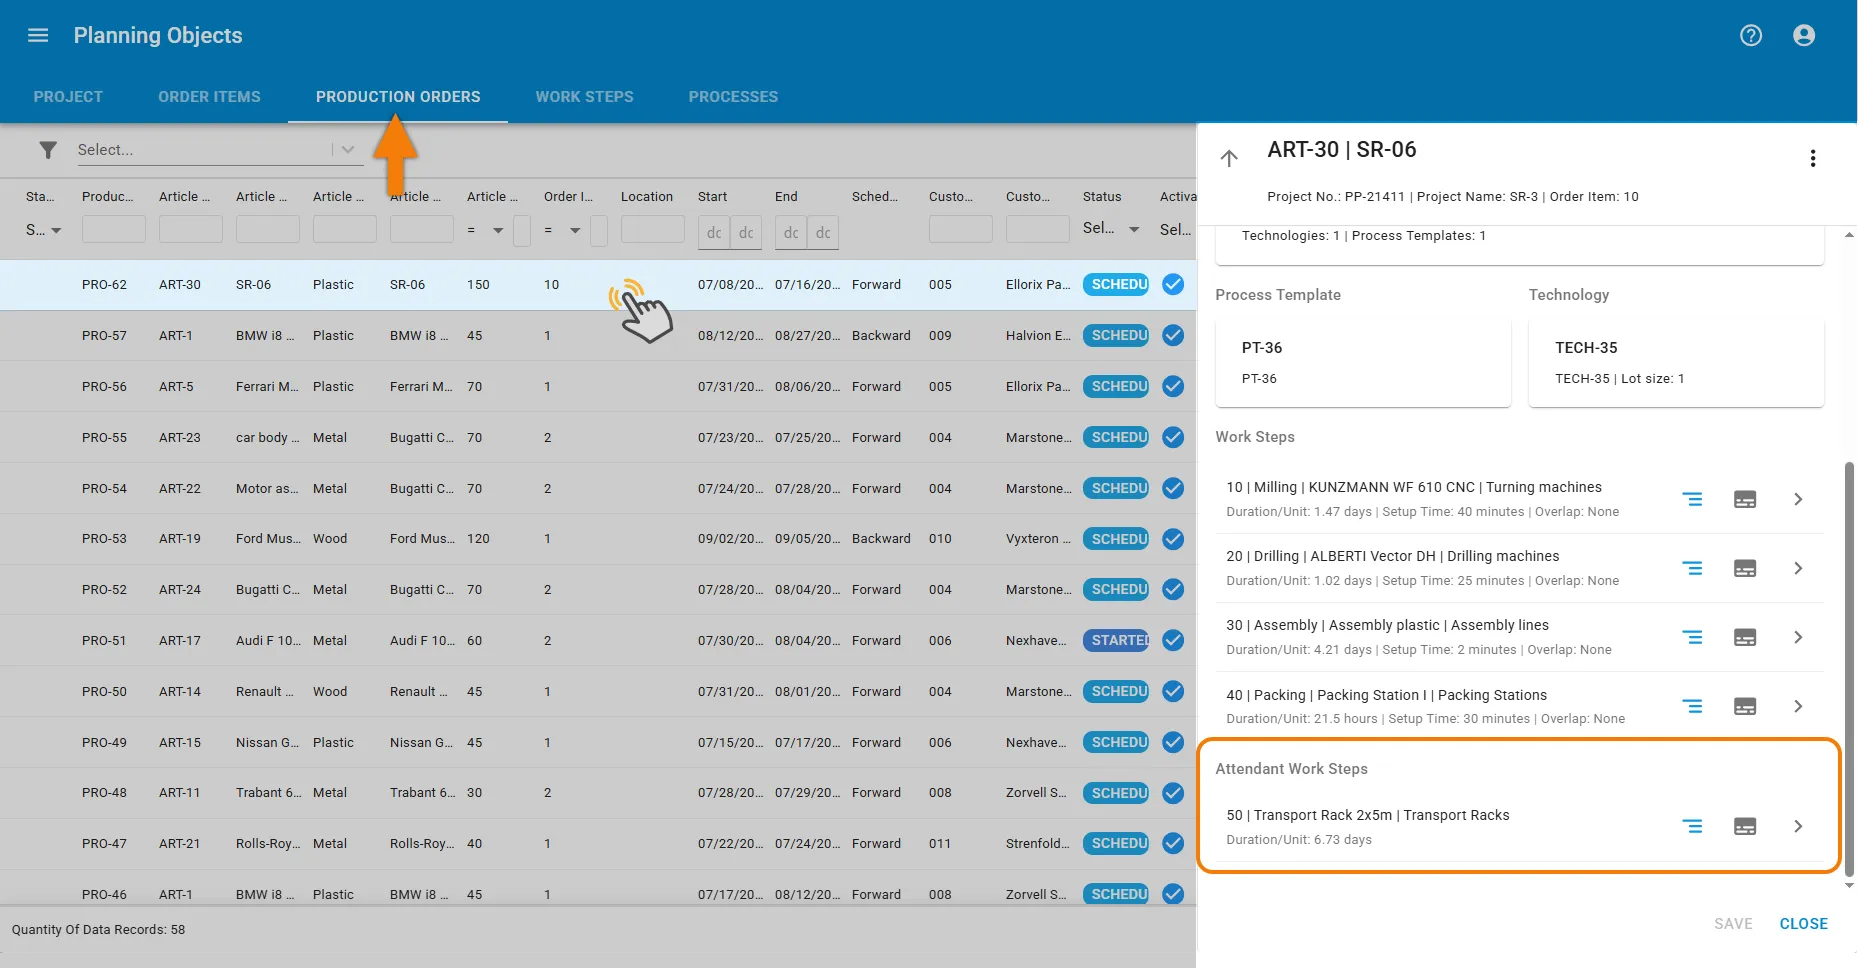The image size is (1858, 968).
Task: Toggle active checkmark for PRO-56 row
Action: point(1173,386)
